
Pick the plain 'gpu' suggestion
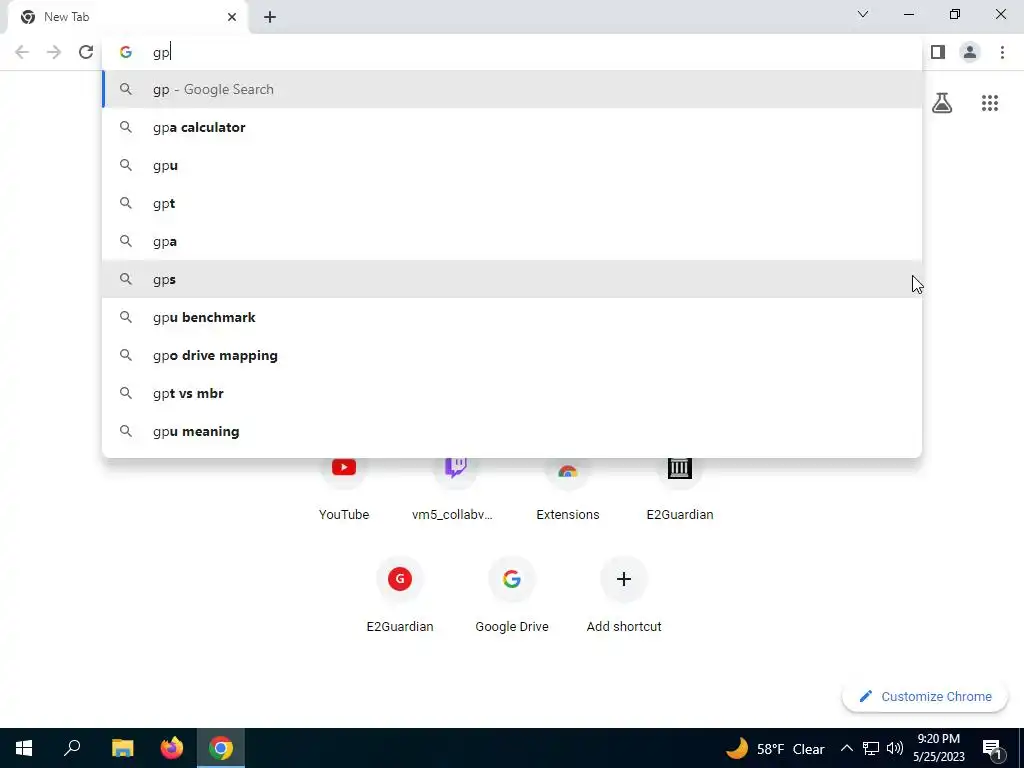point(512,165)
